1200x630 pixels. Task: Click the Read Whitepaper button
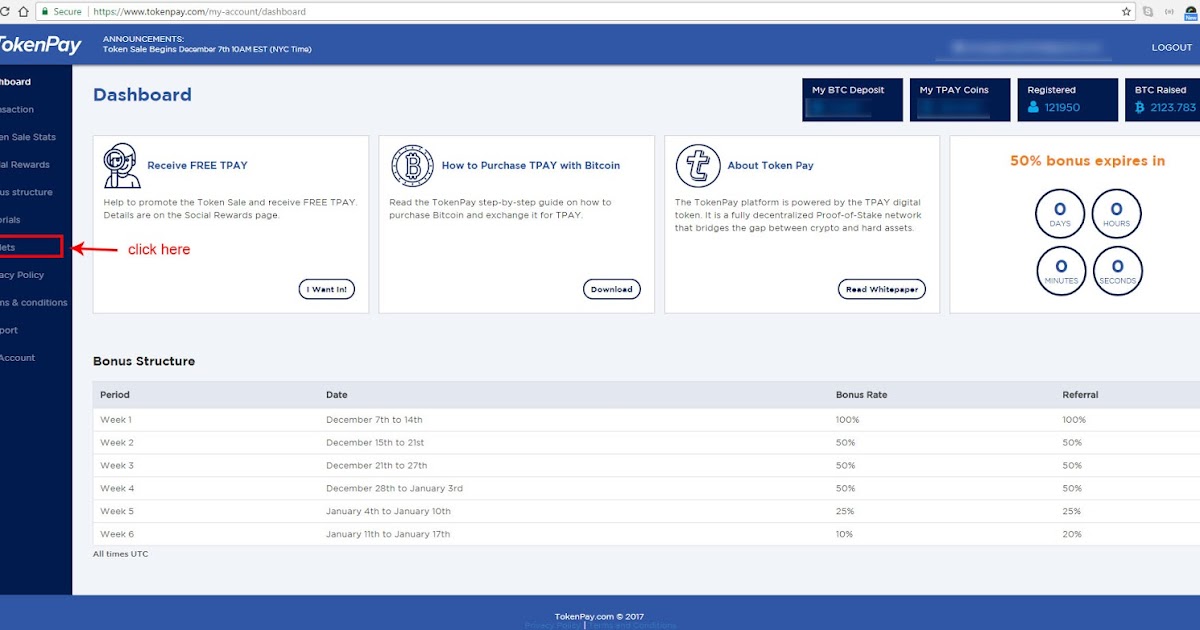pos(882,289)
